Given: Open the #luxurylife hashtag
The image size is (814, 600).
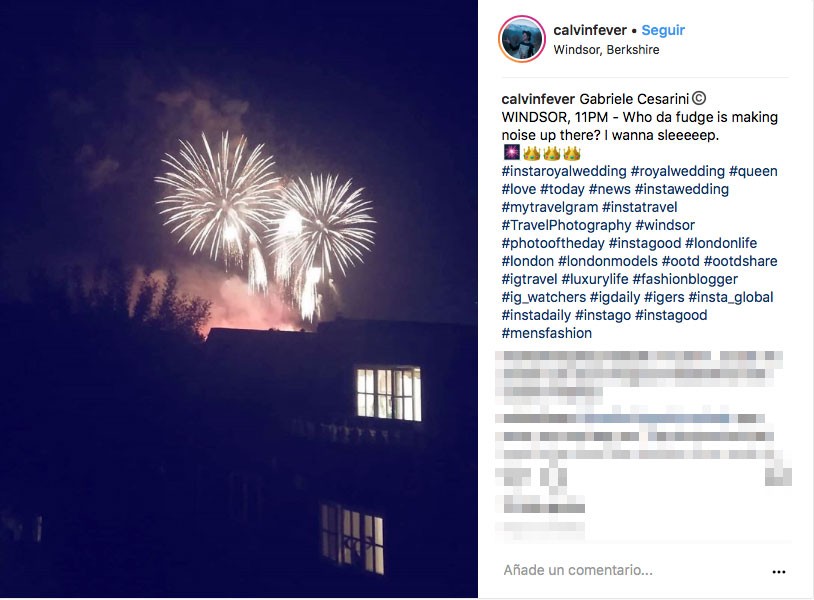Looking at the screenshot, I should 595,279.
